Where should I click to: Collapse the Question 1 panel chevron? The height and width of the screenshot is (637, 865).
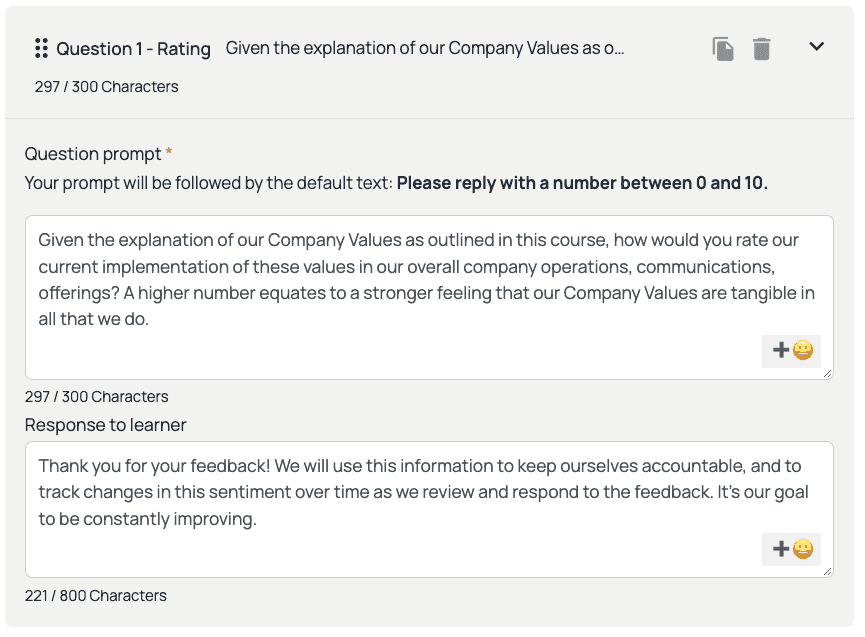[x=816, y=47]
